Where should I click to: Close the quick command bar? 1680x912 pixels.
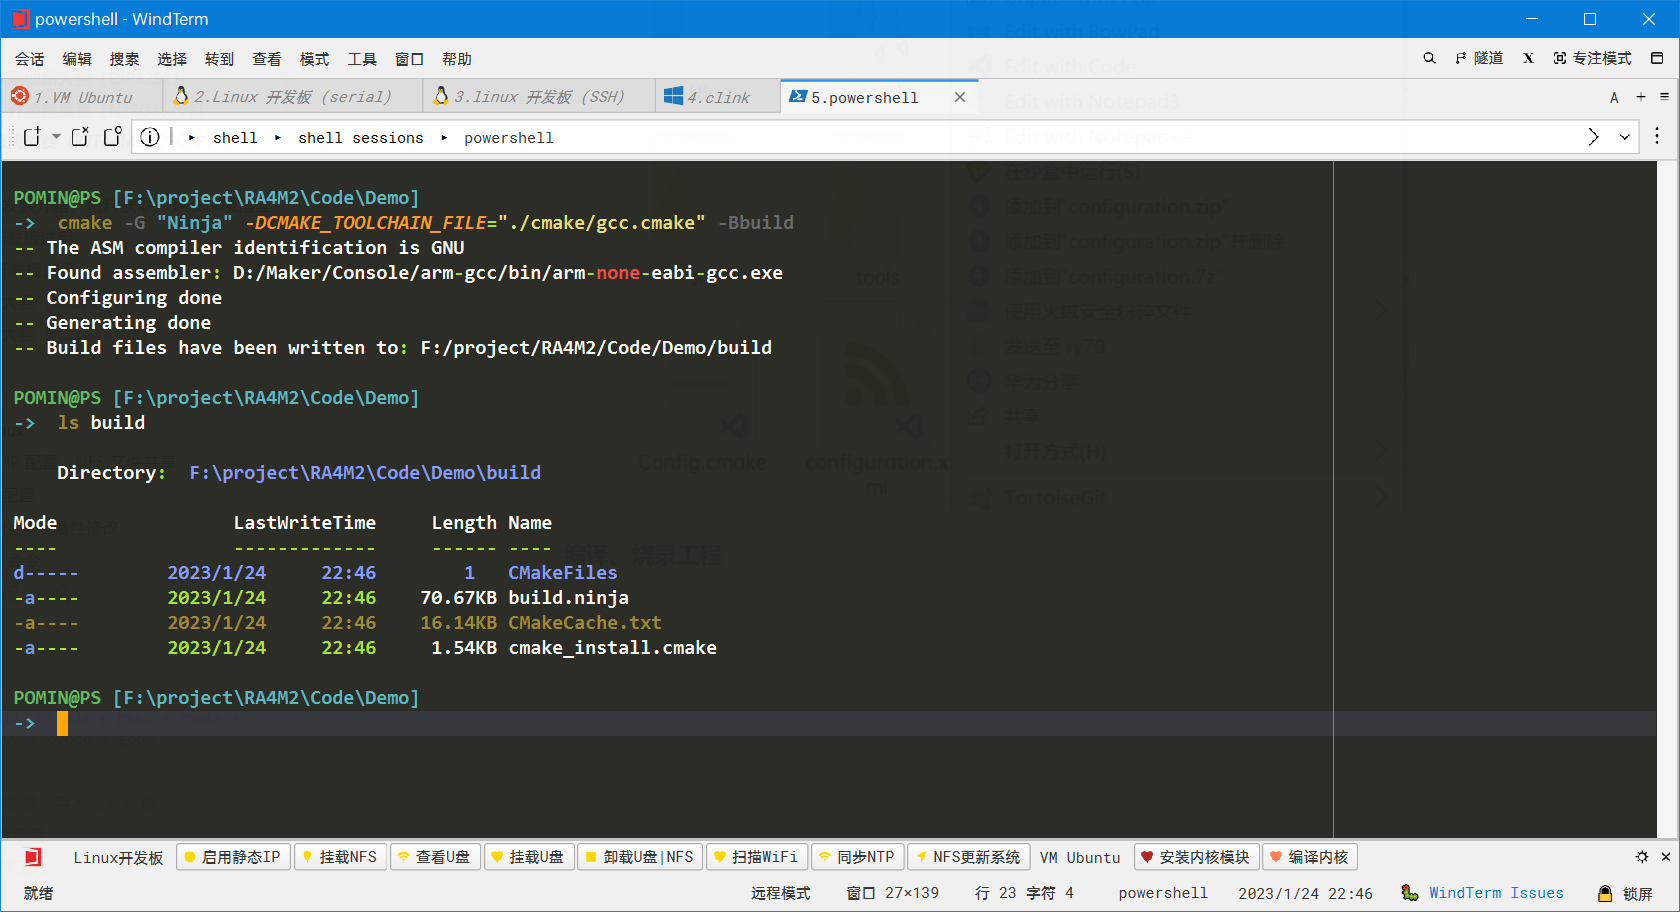click(x=1666, y=857)
